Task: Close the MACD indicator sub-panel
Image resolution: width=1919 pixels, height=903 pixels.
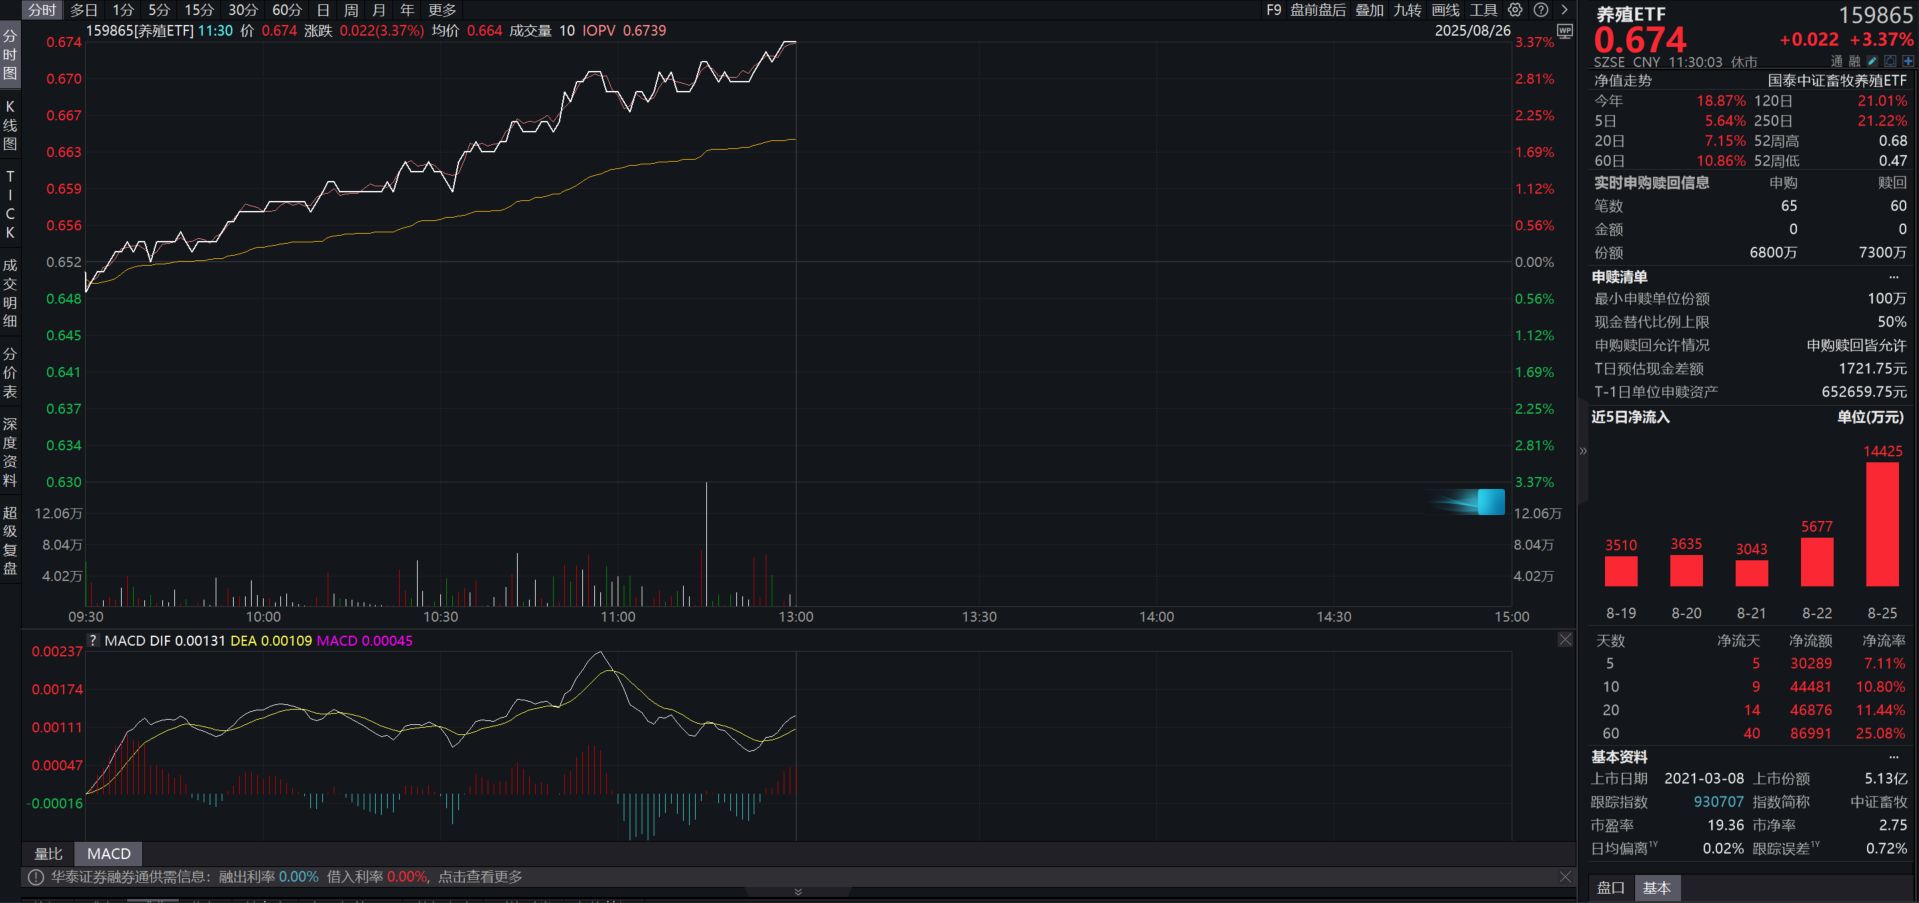Action: click(x=1565, y=640)
